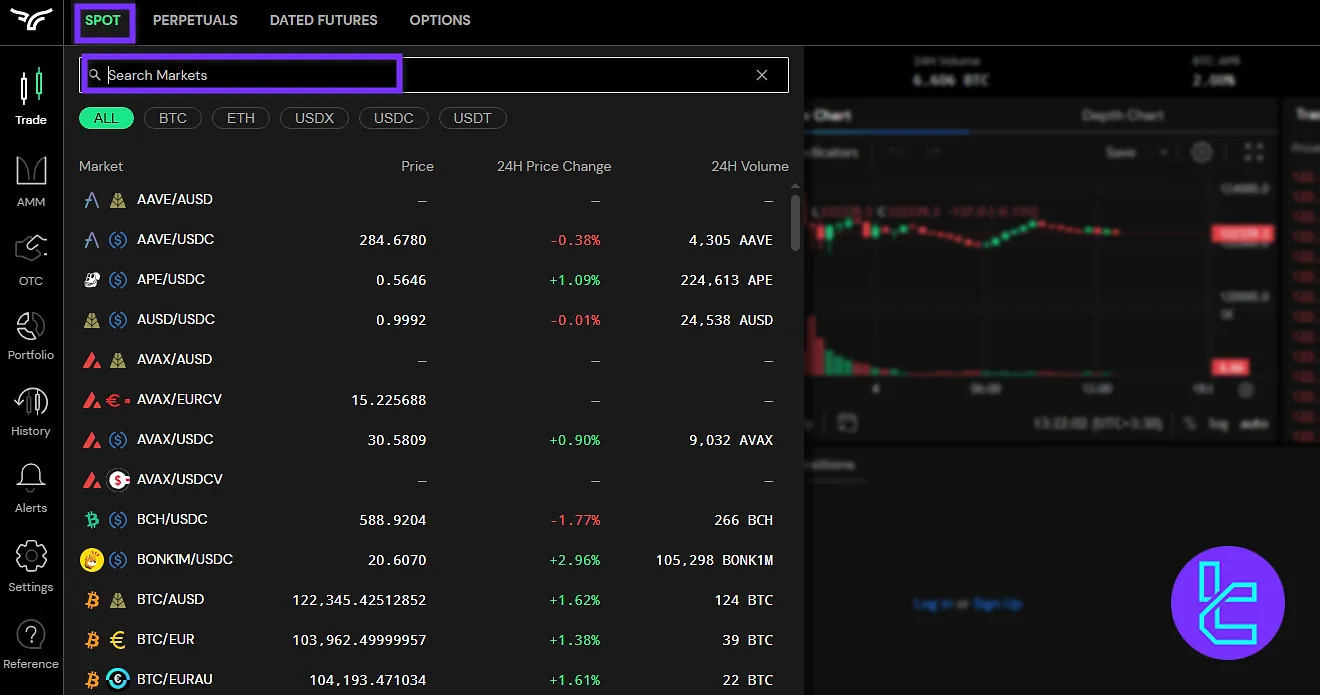Screen dimensions: 1320x695
Task: Toggle the BTC market filter chip
Action: (x=172, y=118)
